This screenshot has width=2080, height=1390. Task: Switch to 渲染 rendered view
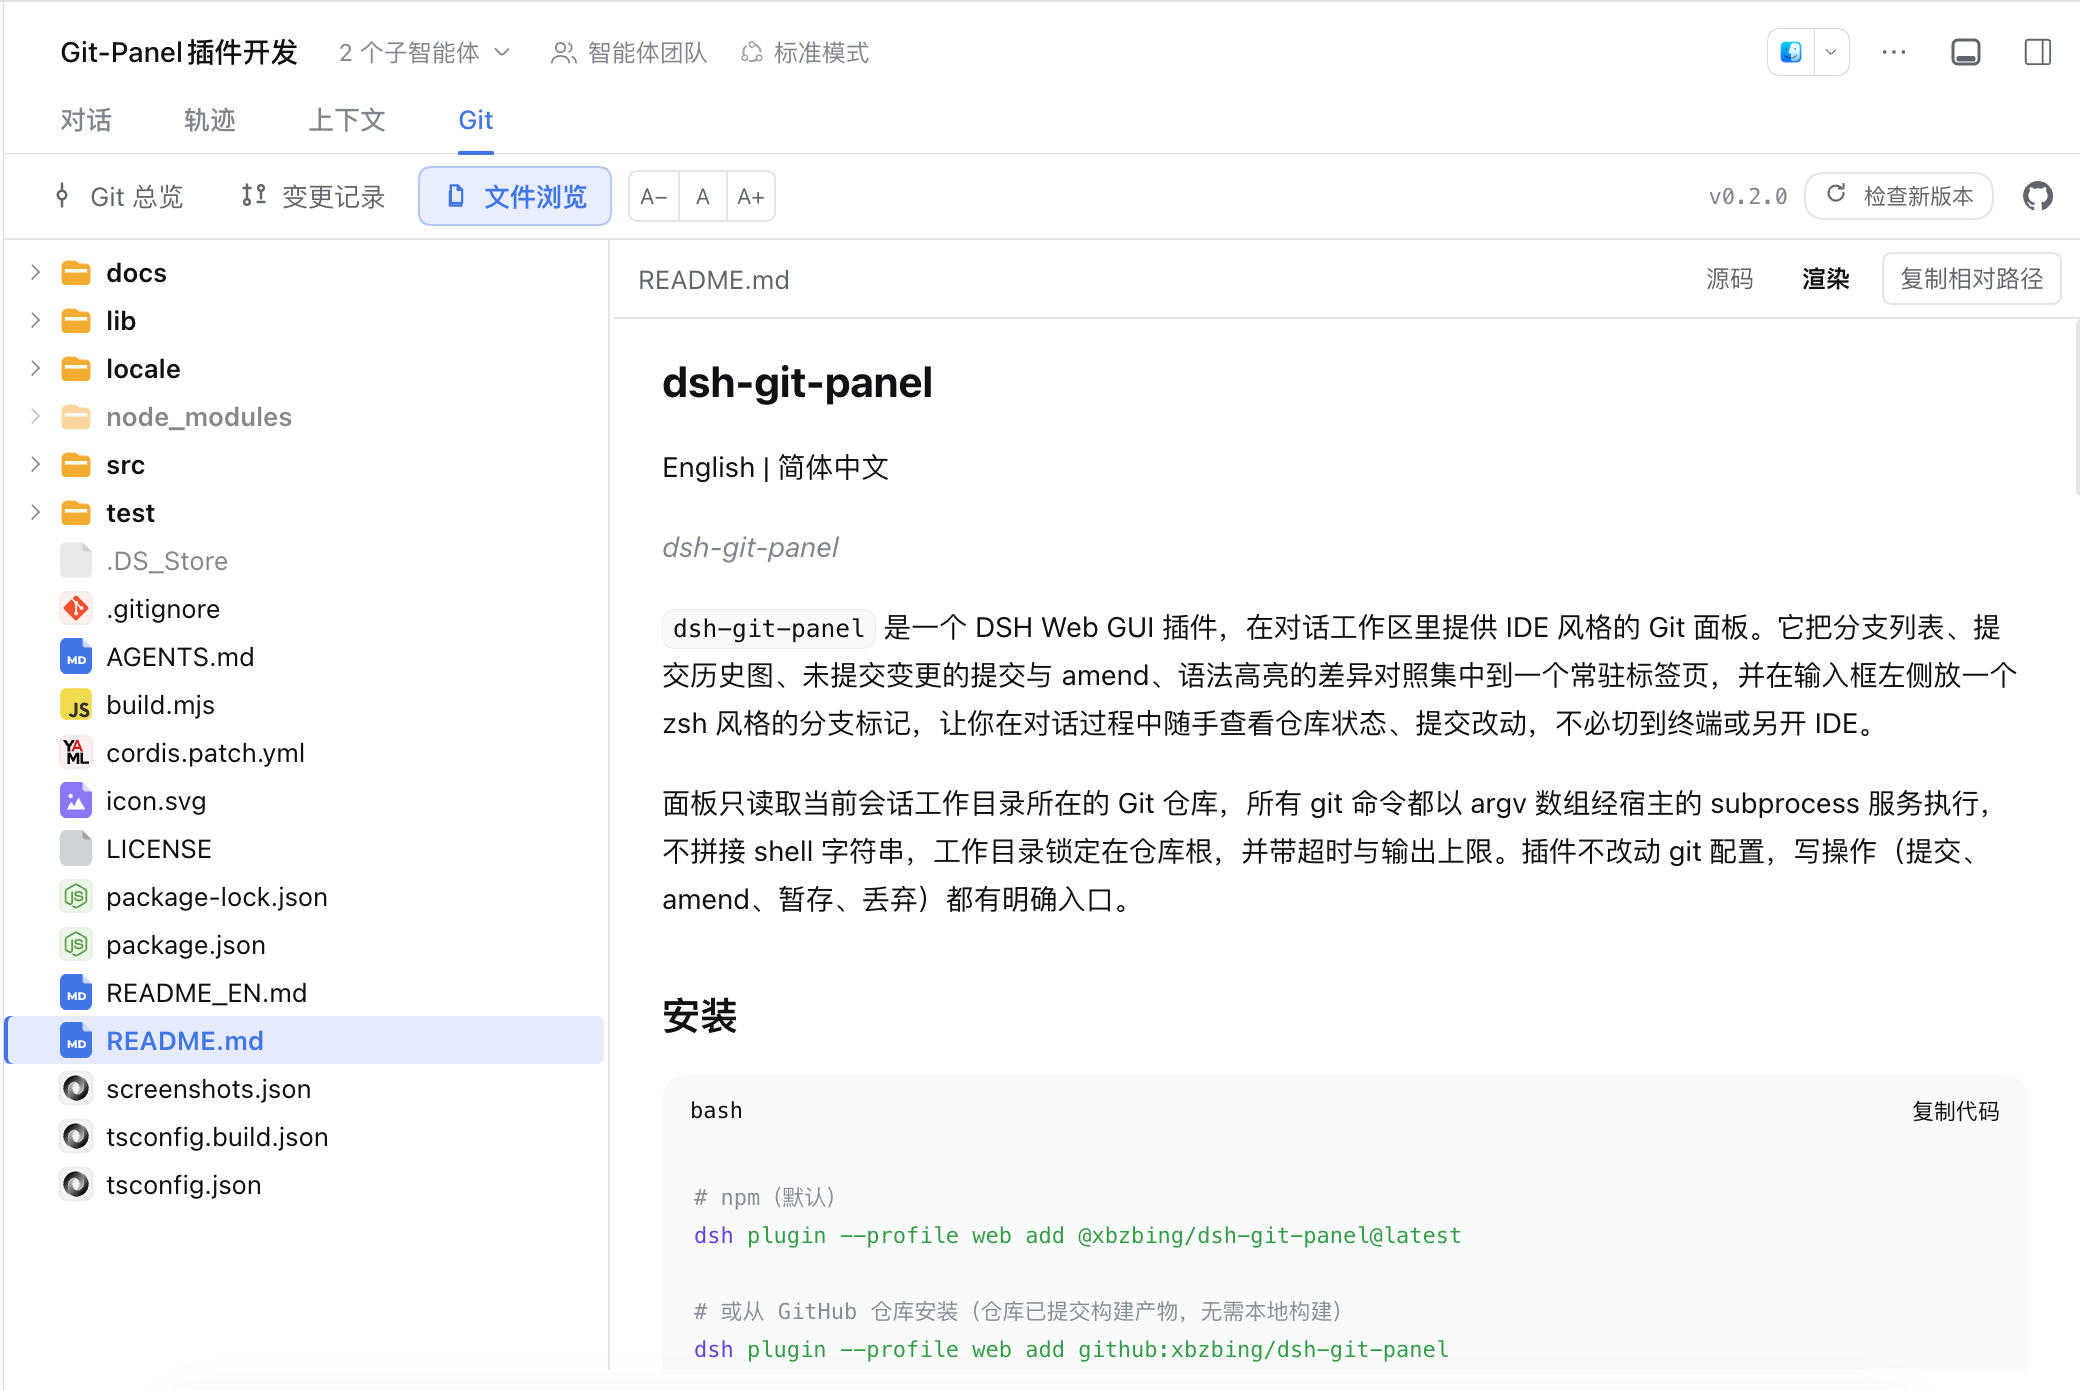pyautogui.click(x=1826, y=279)
